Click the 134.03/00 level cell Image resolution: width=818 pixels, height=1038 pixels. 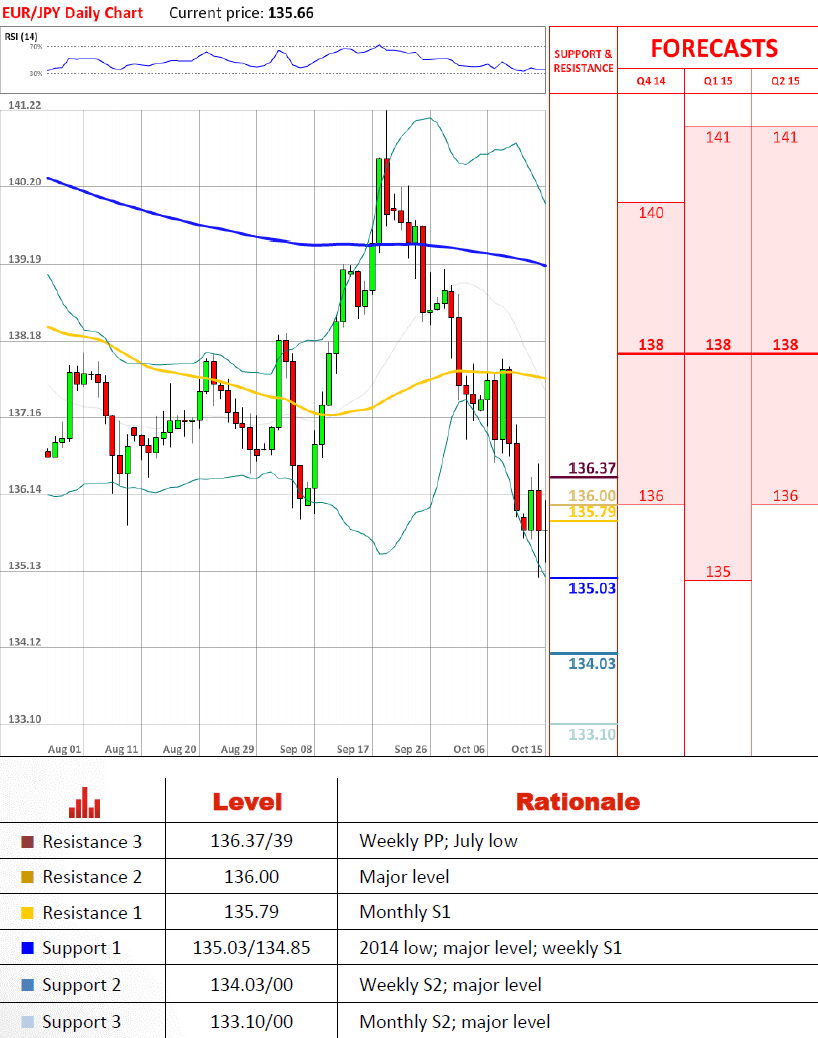click(251, 985)
